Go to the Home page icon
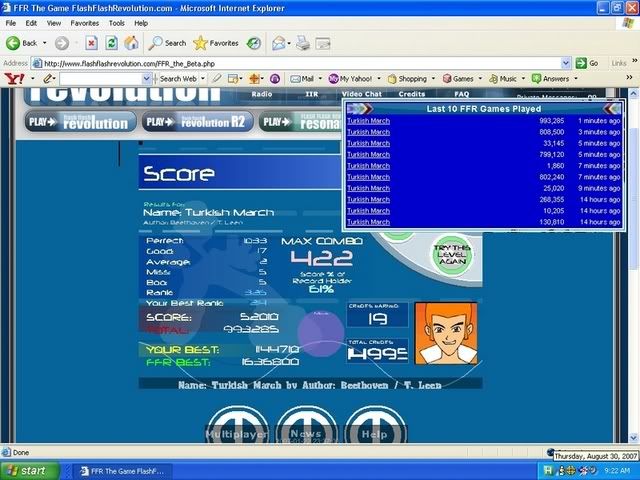 coord(131,43)
